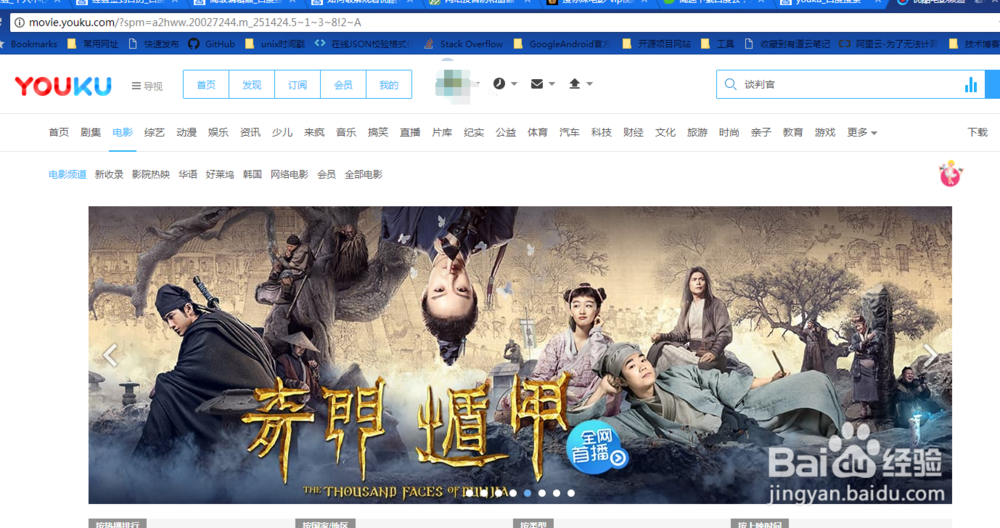
Task: Open the 奇門遁甲 banner image
Action: (x=520, y=355)
